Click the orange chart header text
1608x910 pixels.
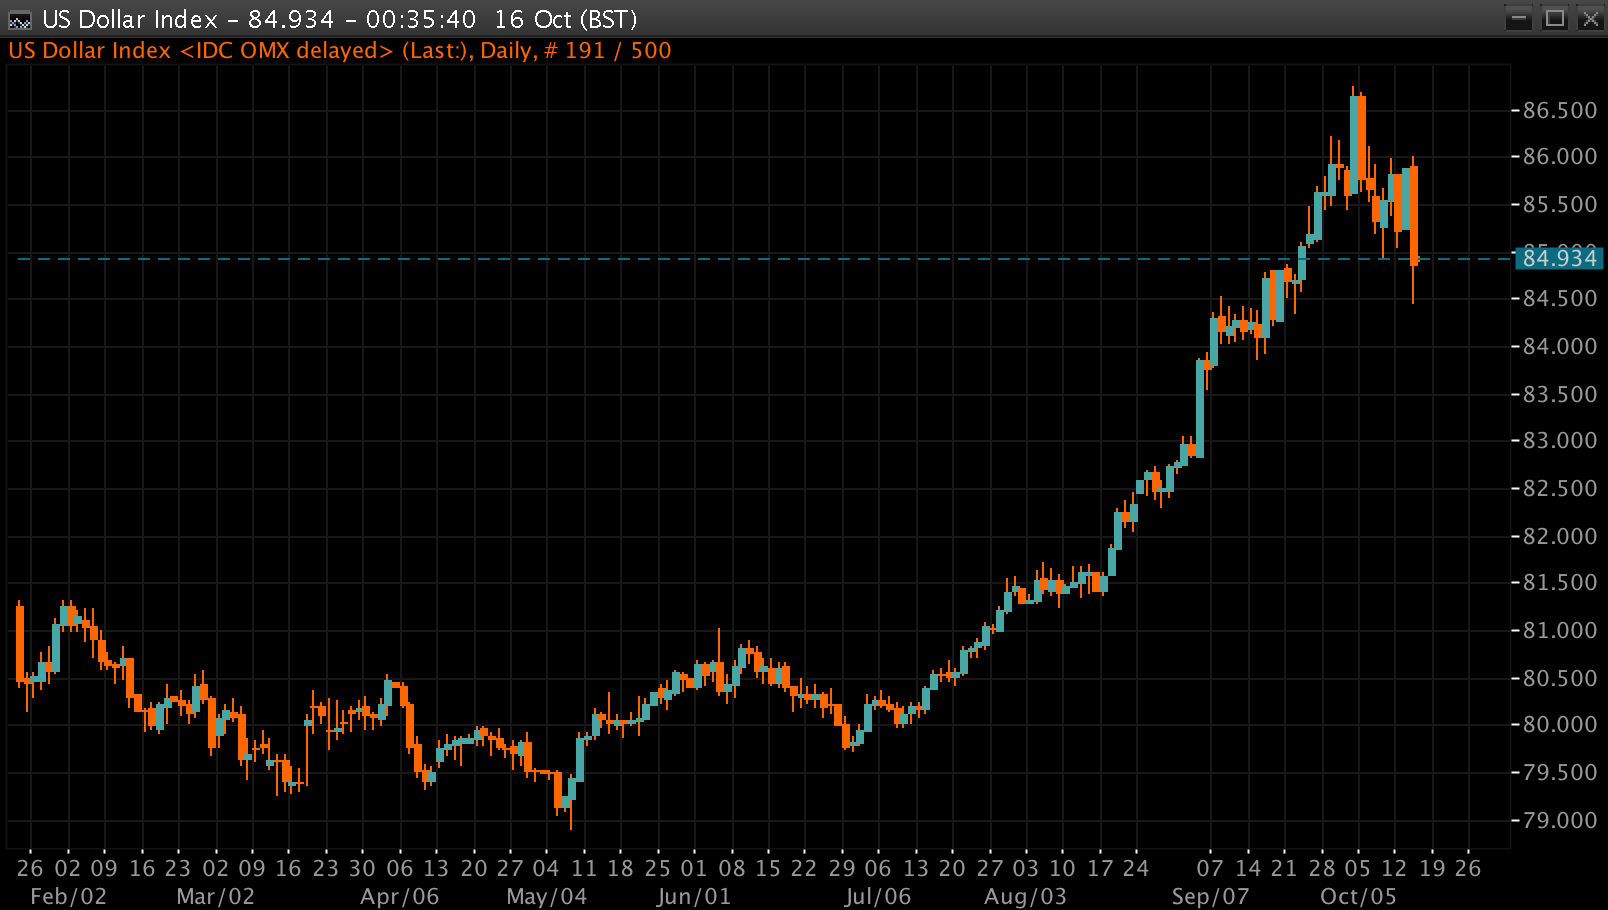coord(340,51)
